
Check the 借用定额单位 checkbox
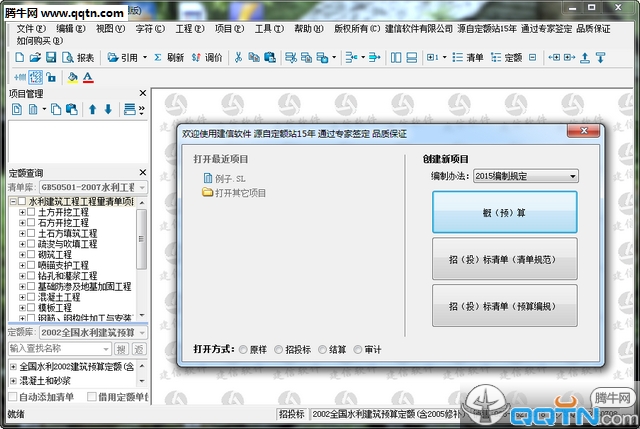92,397
